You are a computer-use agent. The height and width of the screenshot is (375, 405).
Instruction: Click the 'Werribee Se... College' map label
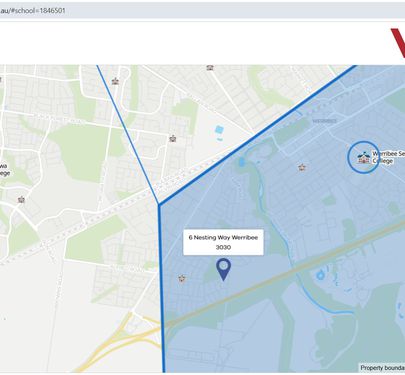coord(388,157)
